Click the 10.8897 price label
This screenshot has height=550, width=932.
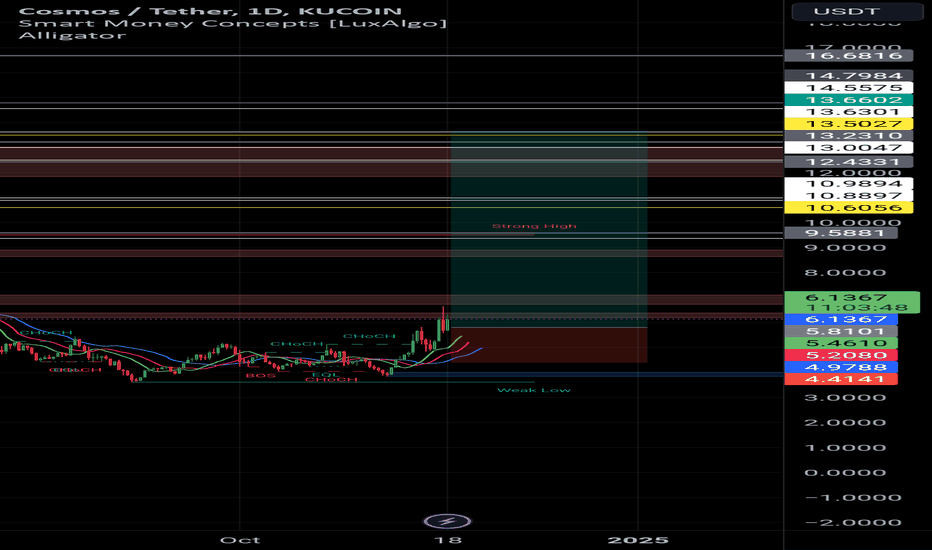(x=849, y=196)
